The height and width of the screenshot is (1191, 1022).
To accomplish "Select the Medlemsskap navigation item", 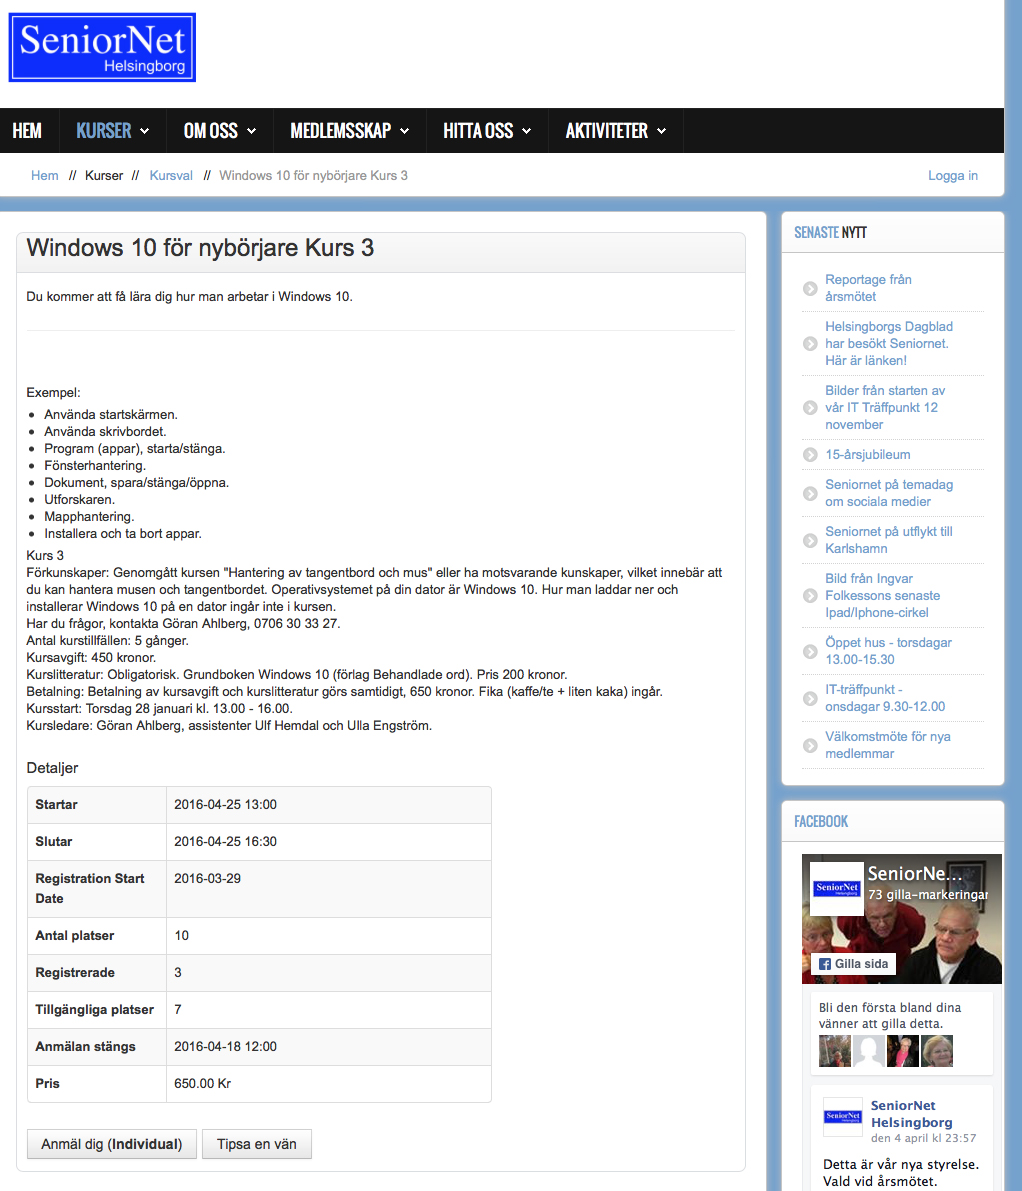I will tap(341, 131).
